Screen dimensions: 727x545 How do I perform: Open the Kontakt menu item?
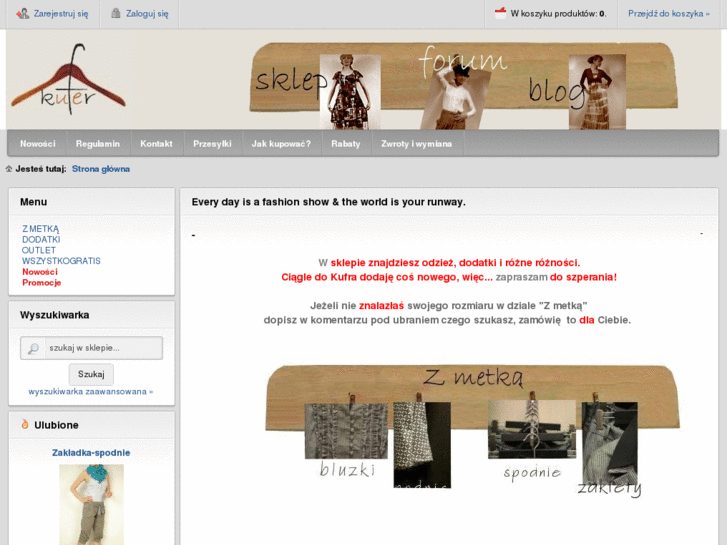156,144
